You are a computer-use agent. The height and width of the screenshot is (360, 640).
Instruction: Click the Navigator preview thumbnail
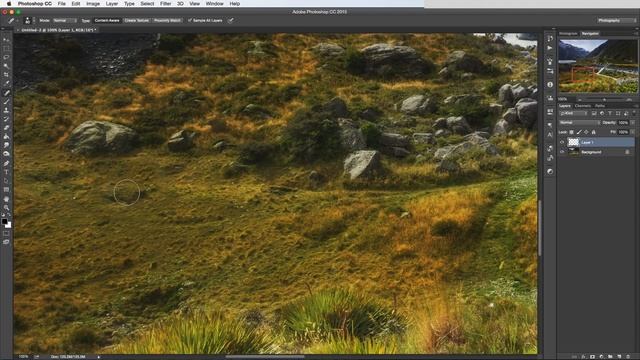598,66
